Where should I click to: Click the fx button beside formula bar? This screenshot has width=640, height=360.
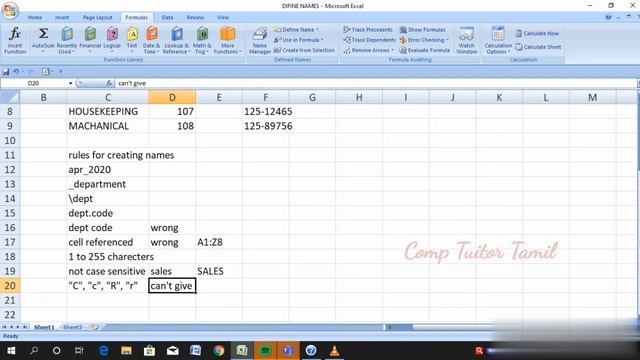click(109, 83)
